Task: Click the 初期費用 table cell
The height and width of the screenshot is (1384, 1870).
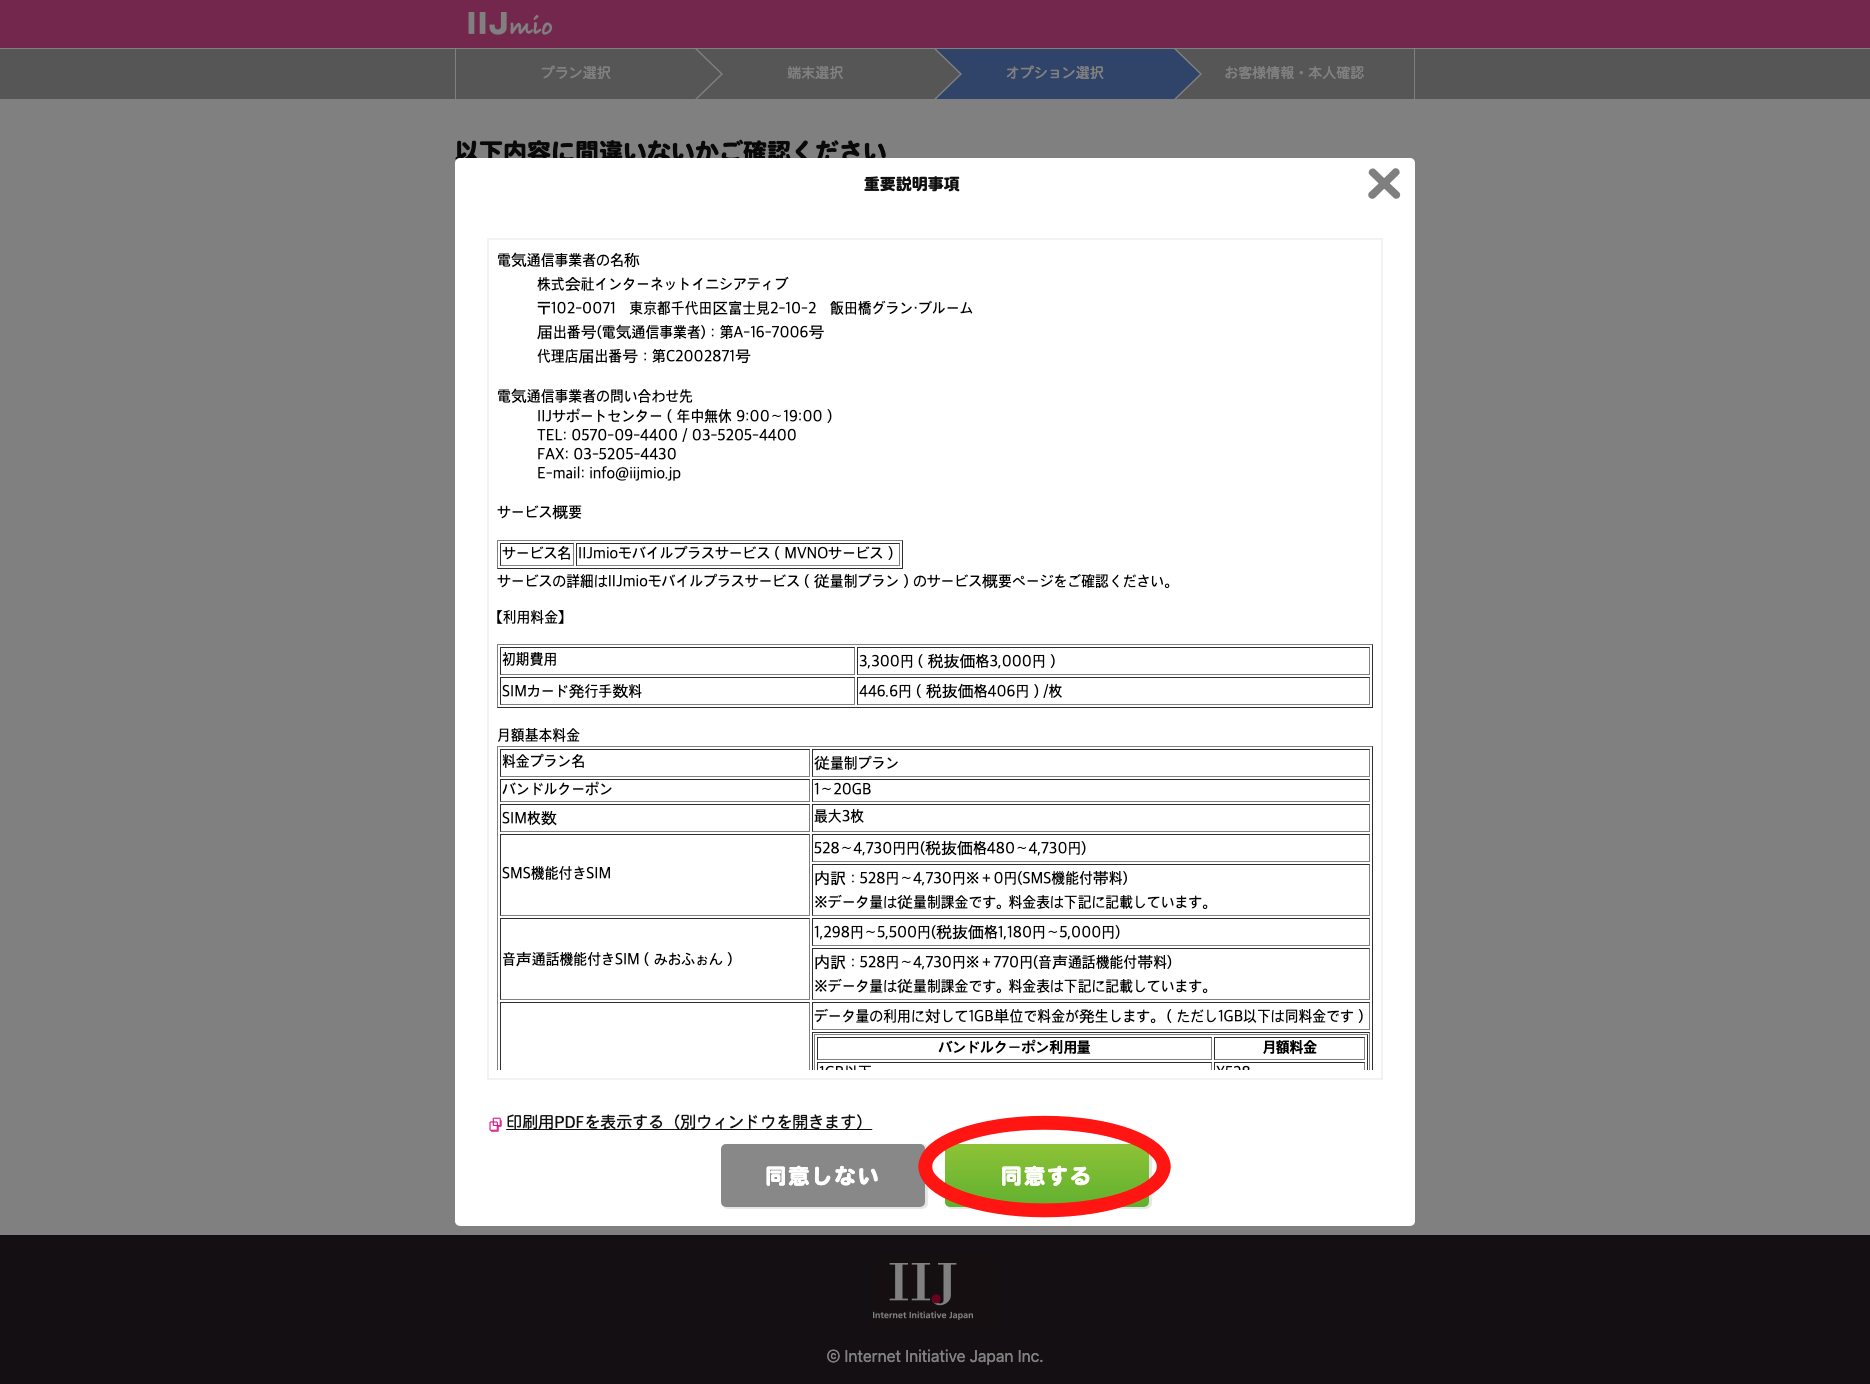Action: pyautogui.click(x=677, y=661)
